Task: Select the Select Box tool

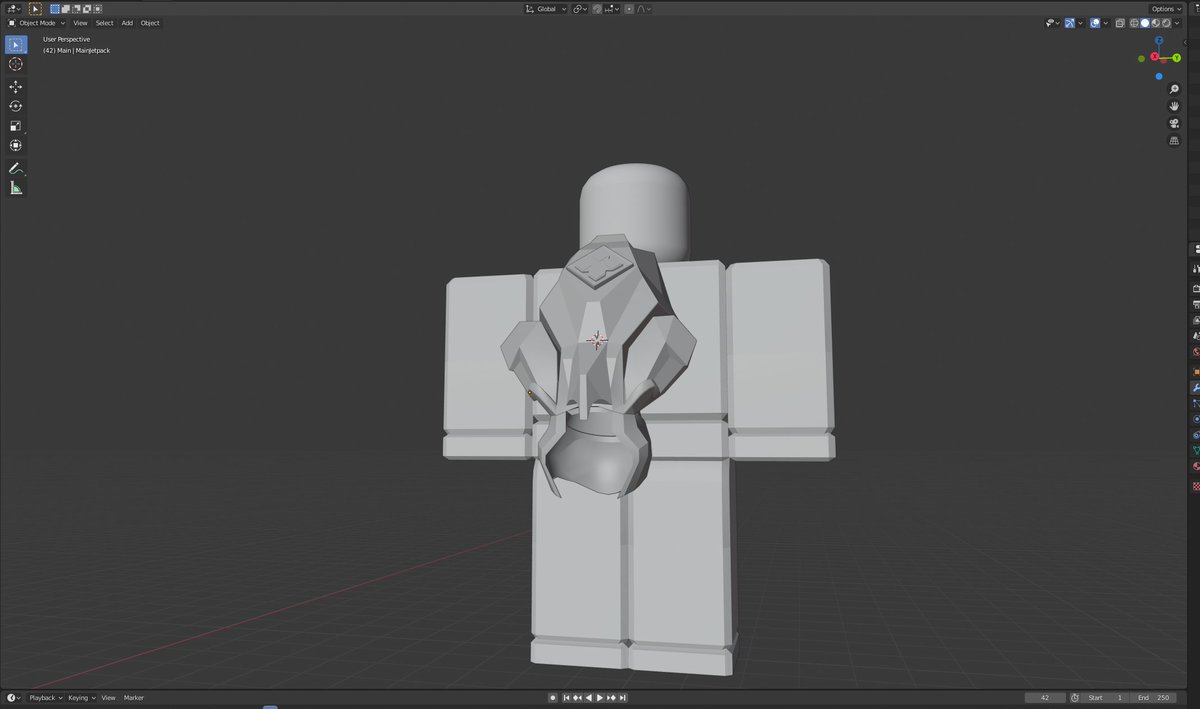Action: pos(16,45)
